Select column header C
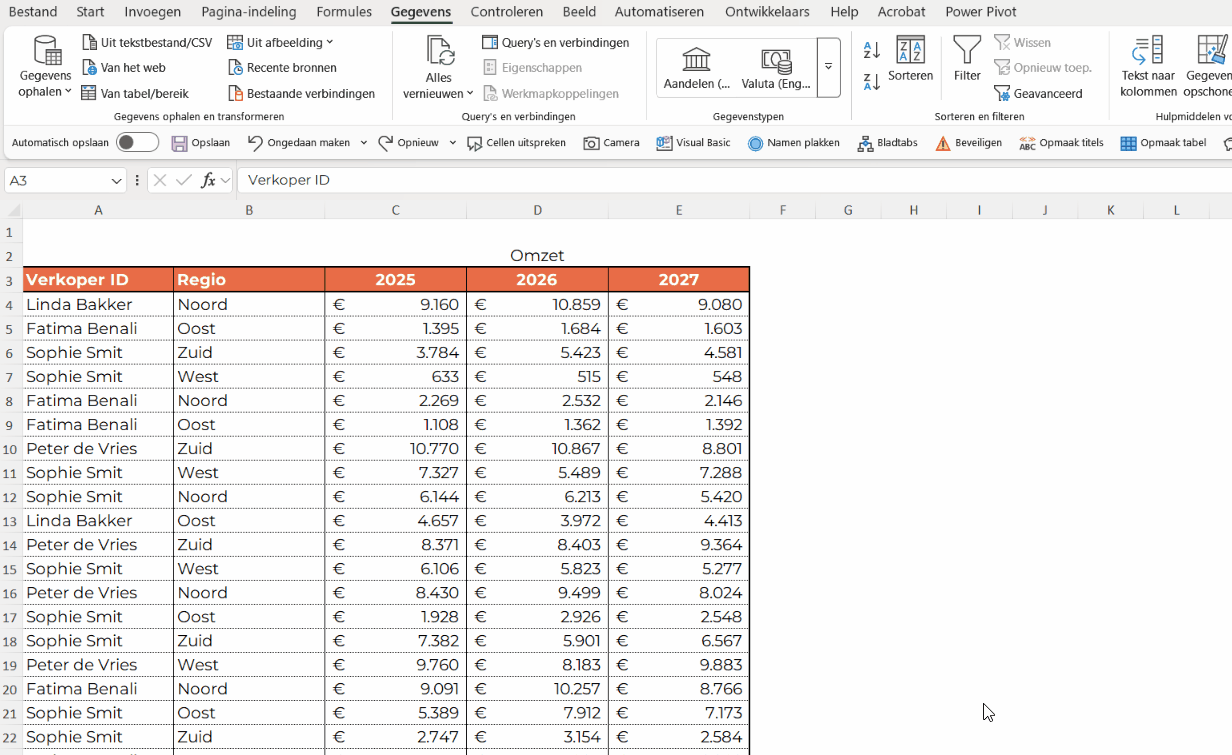Image resolution: width=1232 pixels, height=755 pixels. pos(396,210)
